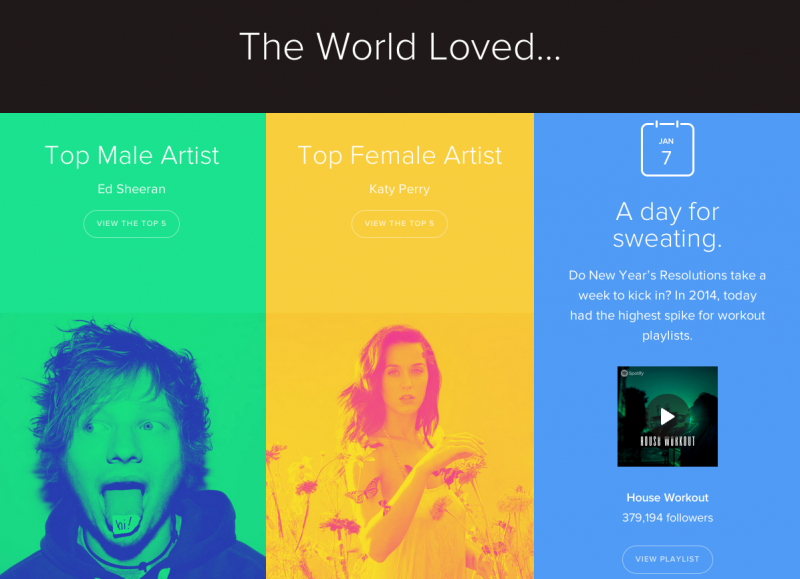Click the 379,194 followers text
Screen dimensions: 800x579
667,518
